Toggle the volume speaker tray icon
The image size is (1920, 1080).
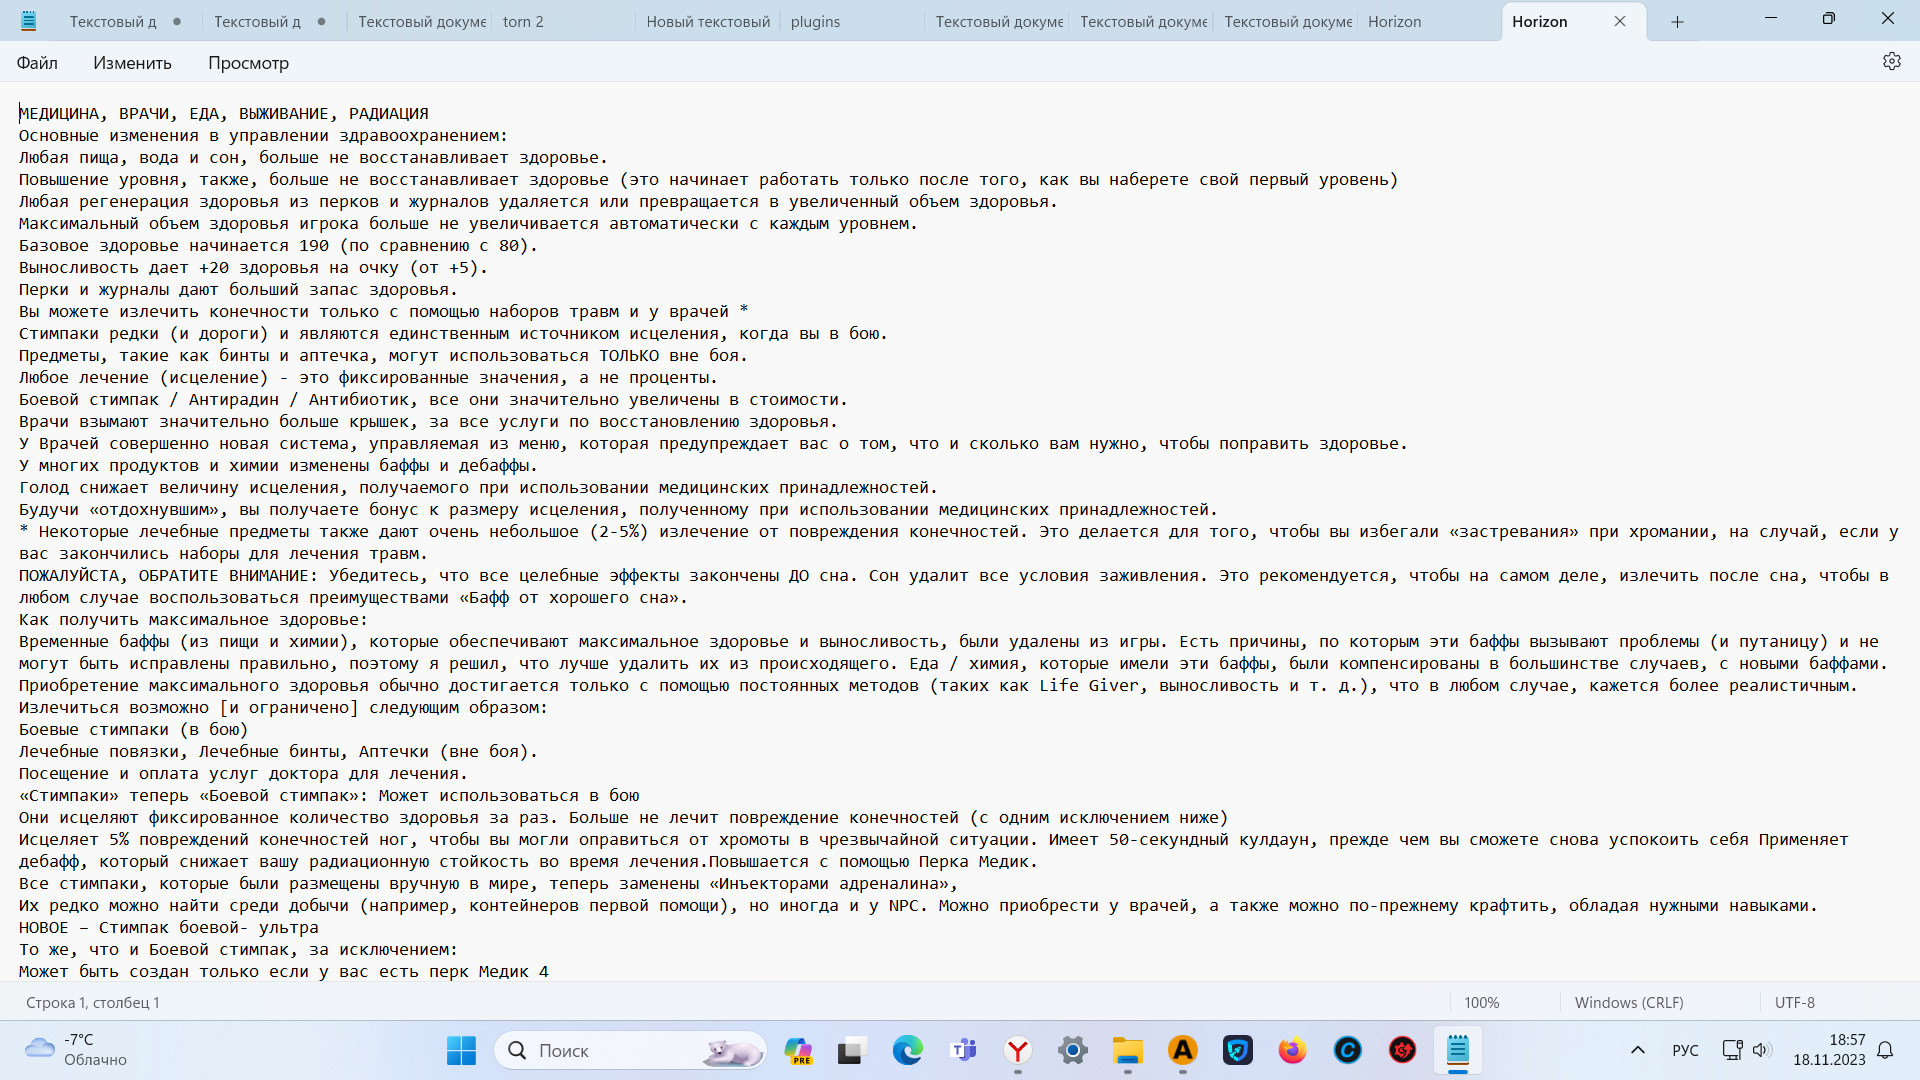tap(1762, 1050)
